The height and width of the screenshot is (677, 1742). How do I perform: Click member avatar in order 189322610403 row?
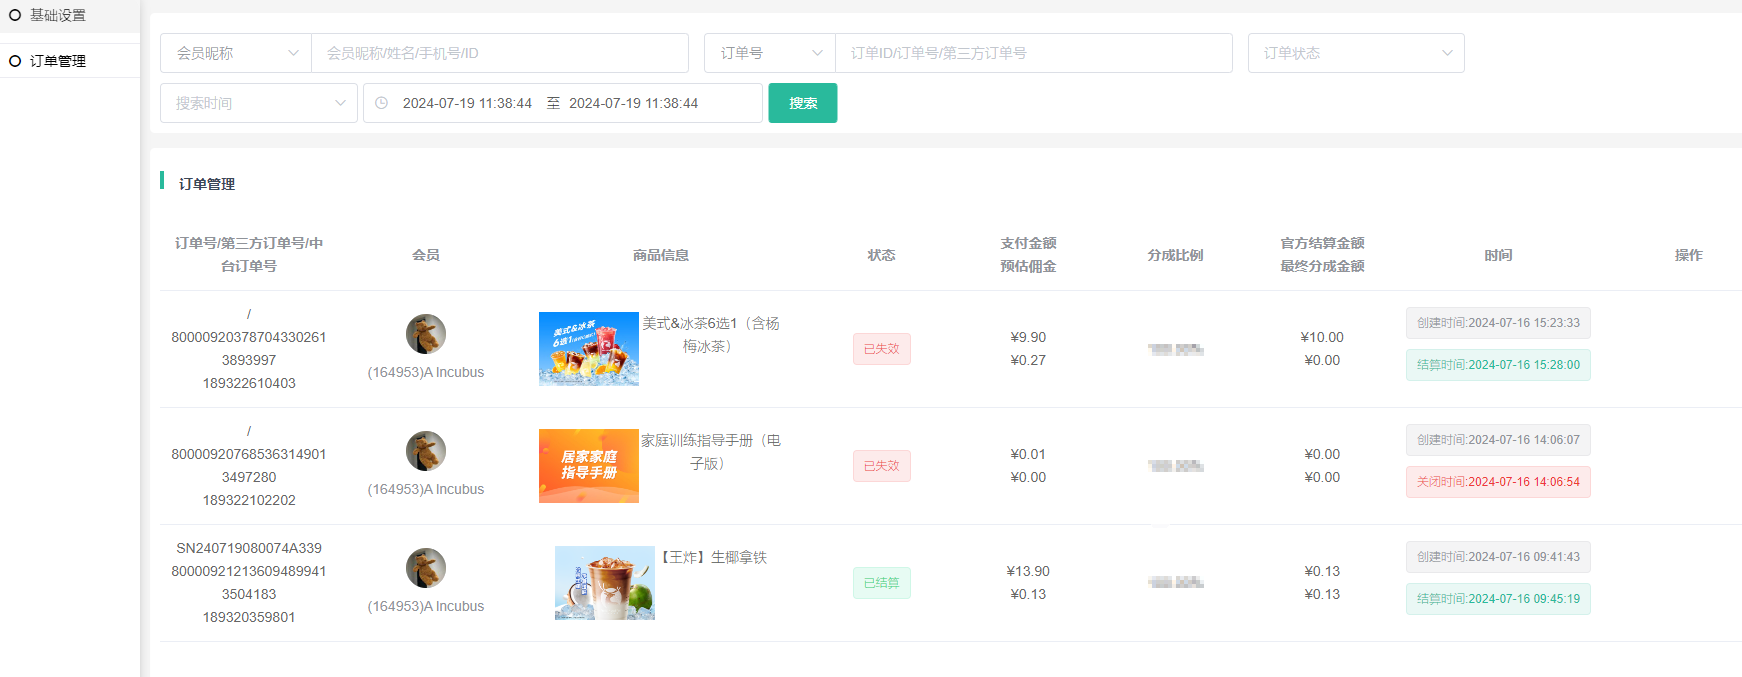pyautogui.click(x=426, y=334)
